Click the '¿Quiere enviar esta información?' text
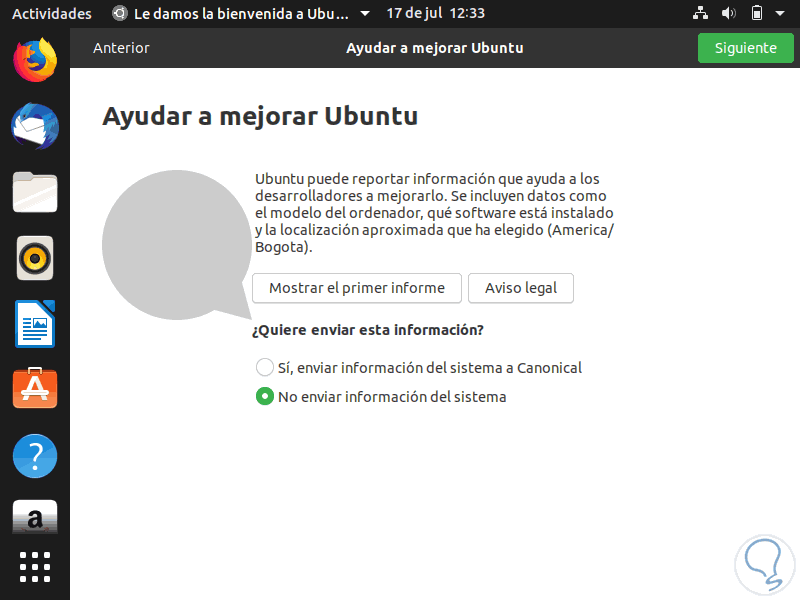 click(x=367, y=330)
